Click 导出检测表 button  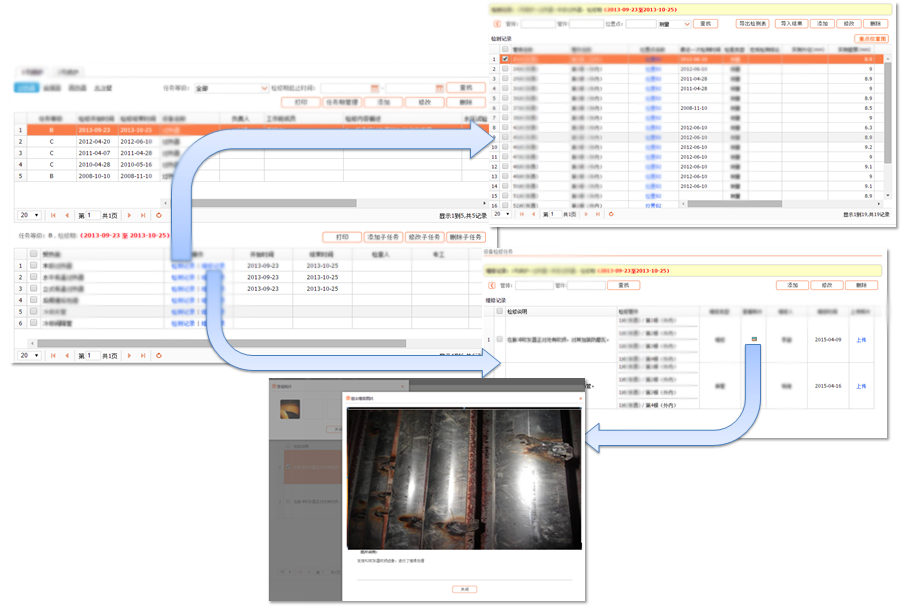[753, 24]
